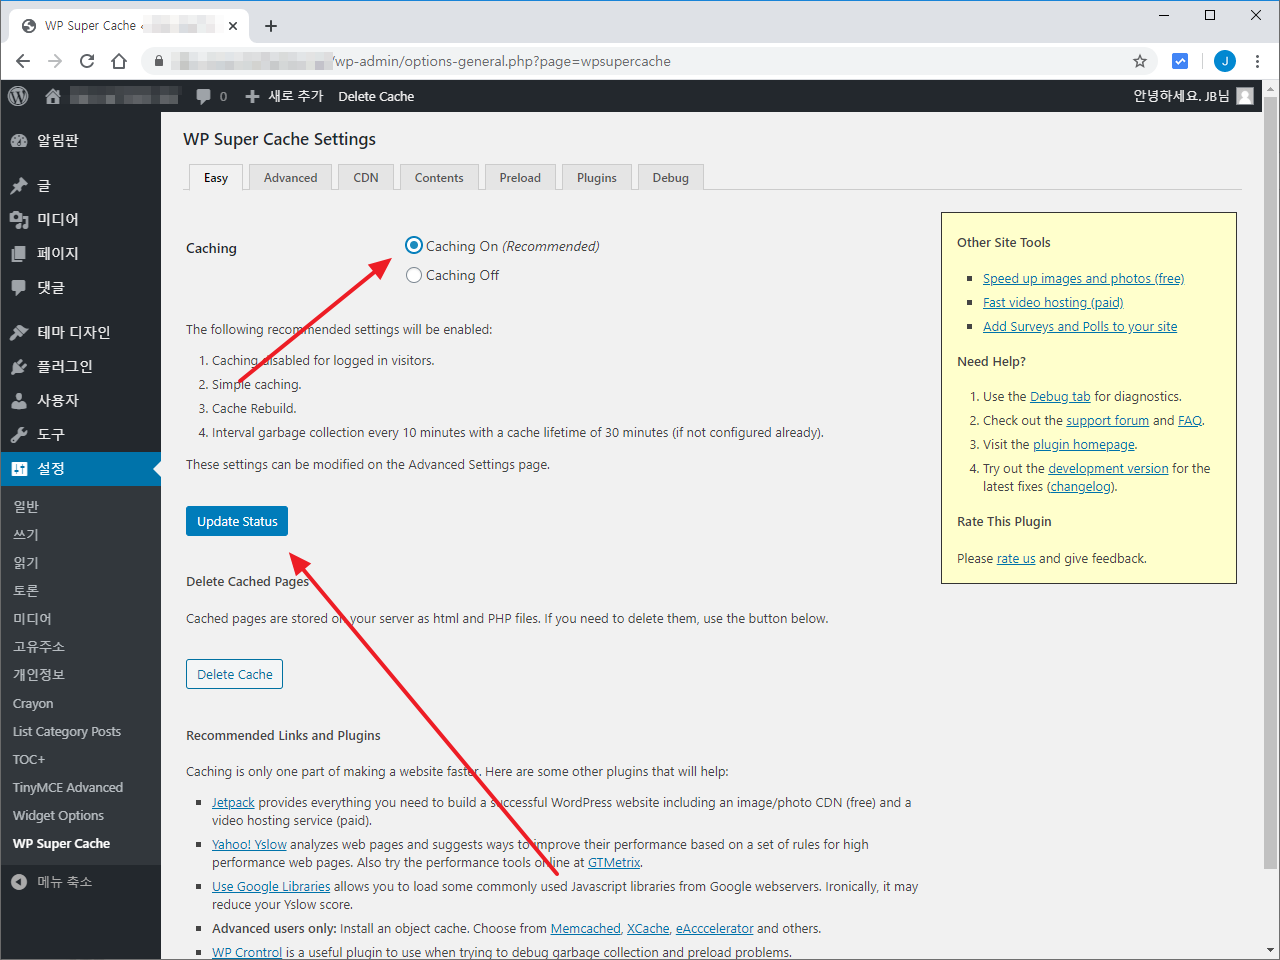Open Speed up images and photos link

click(x=1083, y=278)
